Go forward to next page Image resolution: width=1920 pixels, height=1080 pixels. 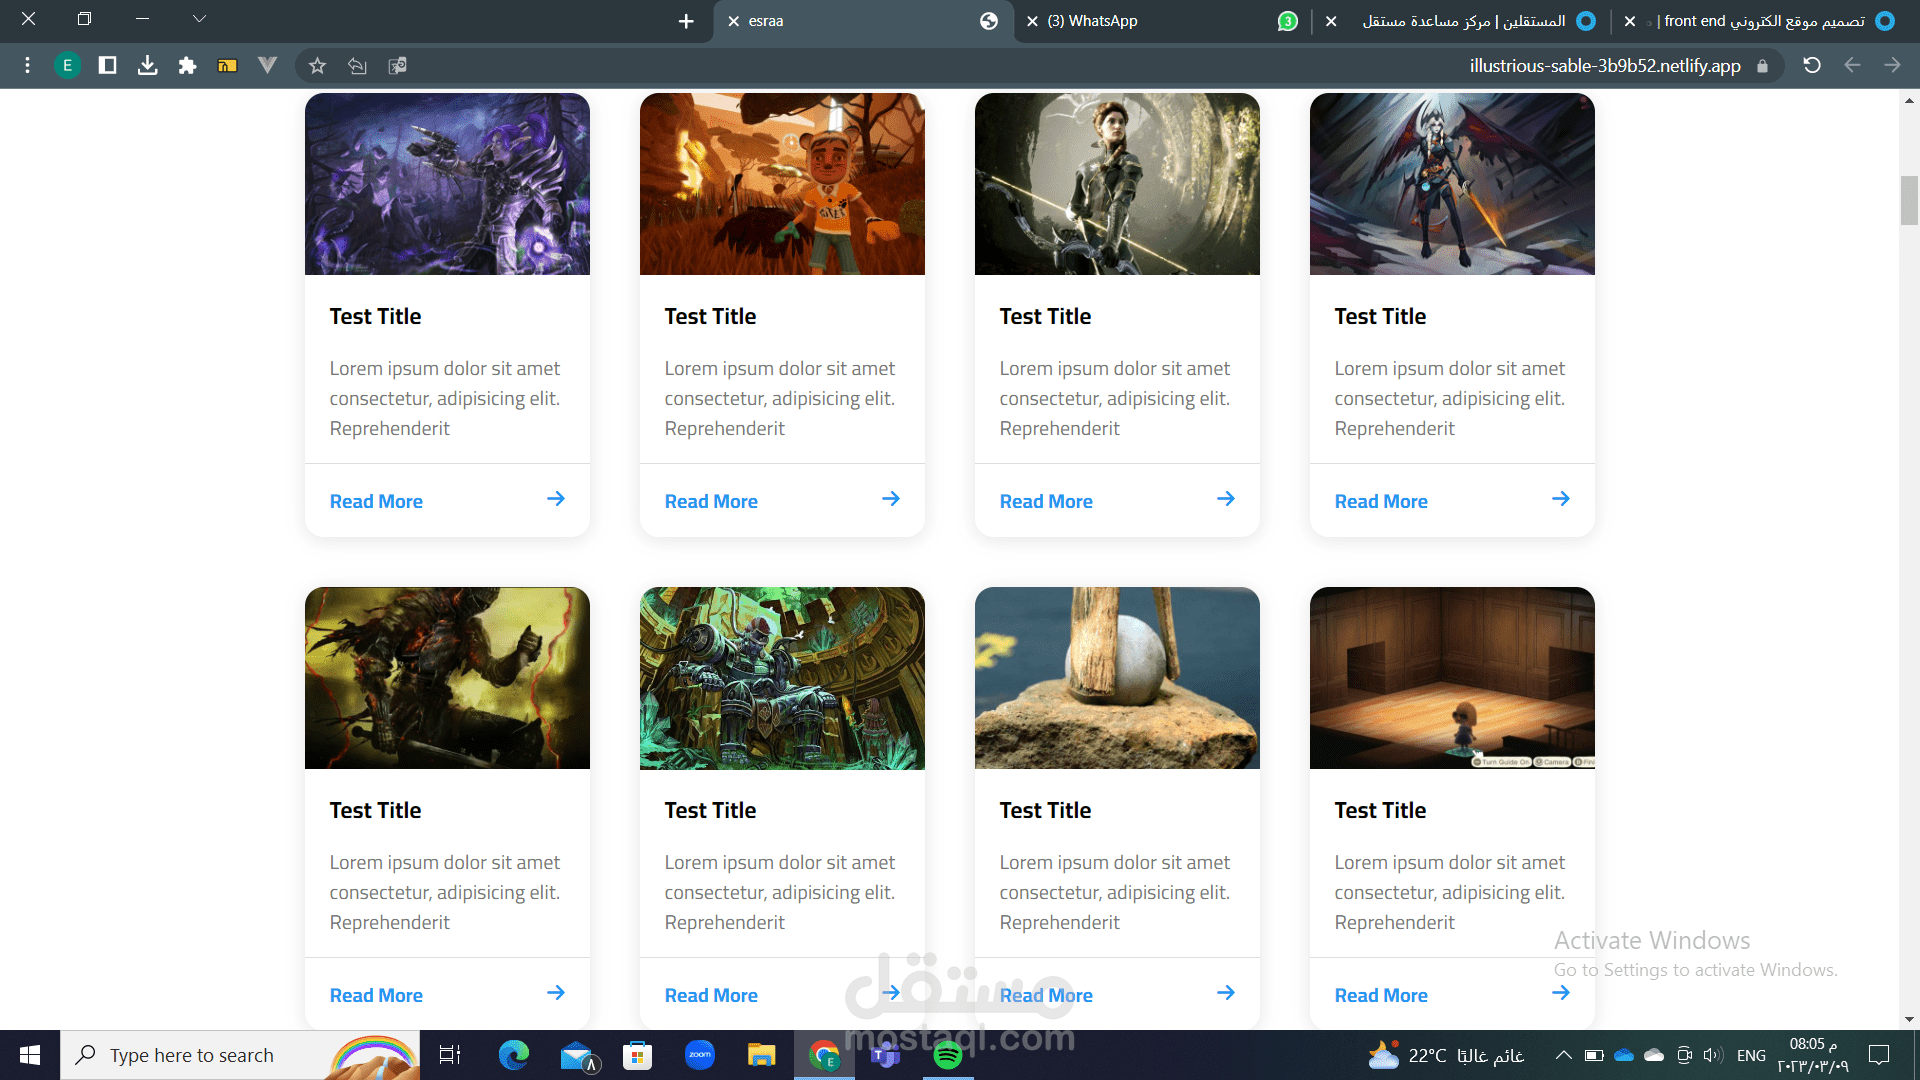tap(1892, 66)
